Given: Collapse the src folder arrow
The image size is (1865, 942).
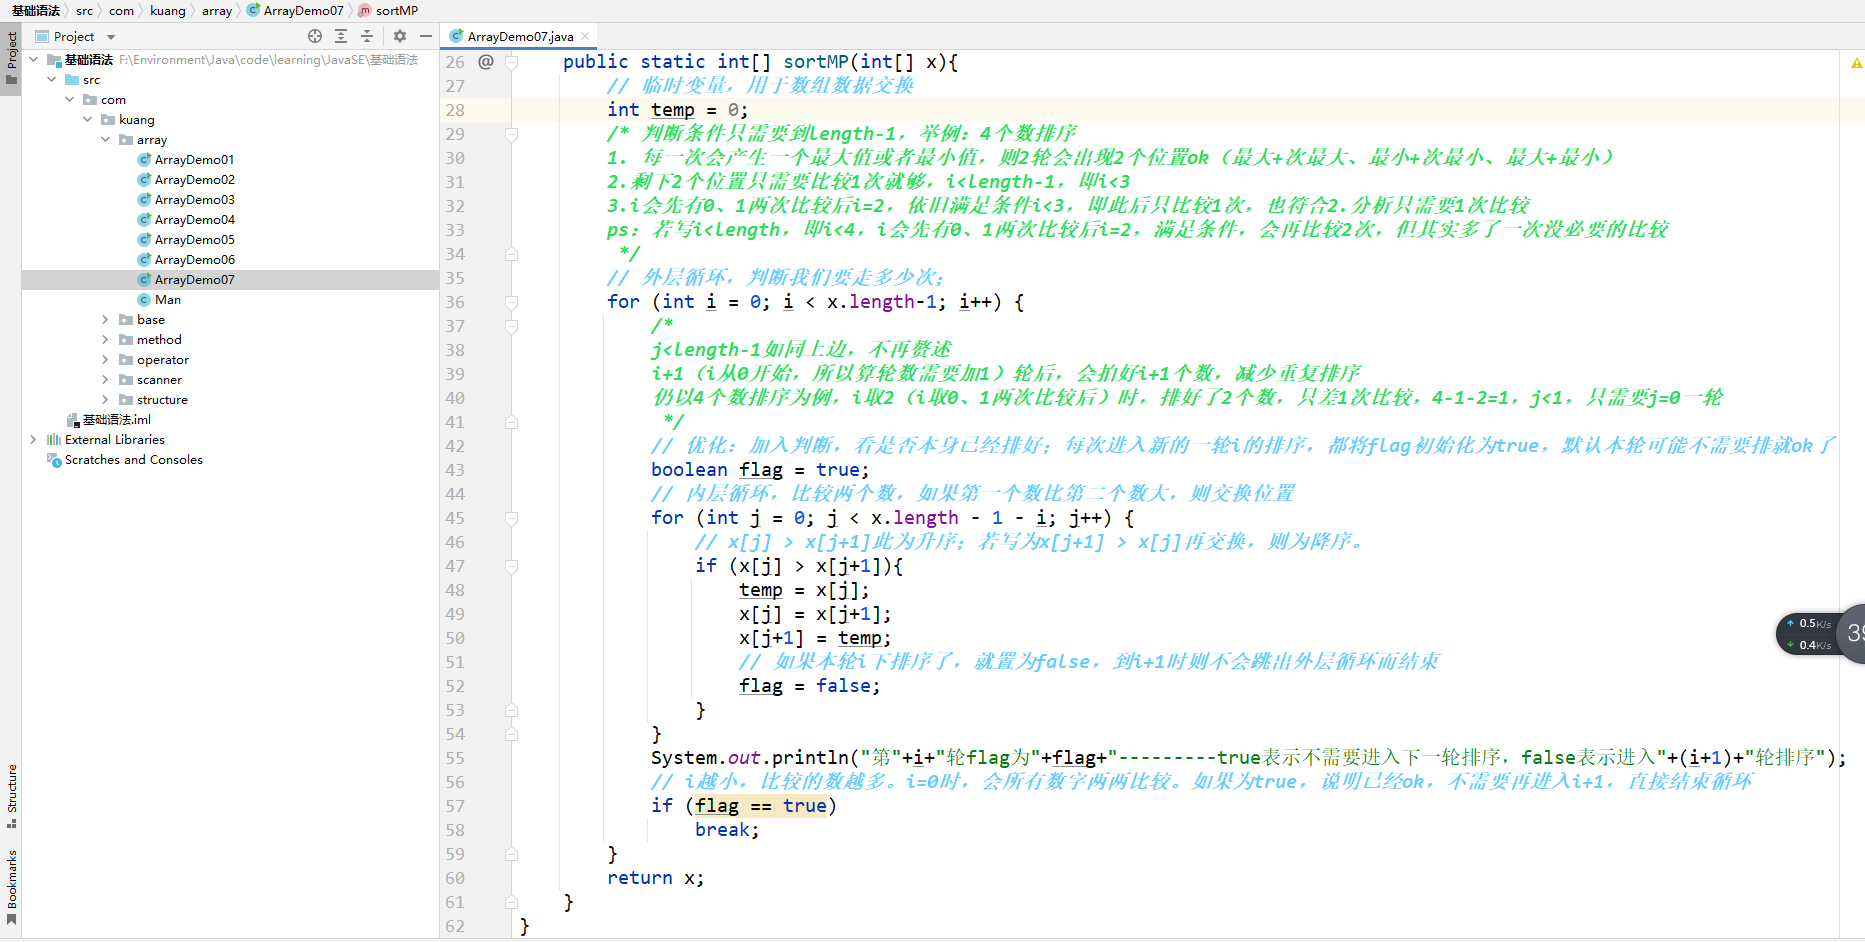Looking at the screenshot, I should coord(52,80).
